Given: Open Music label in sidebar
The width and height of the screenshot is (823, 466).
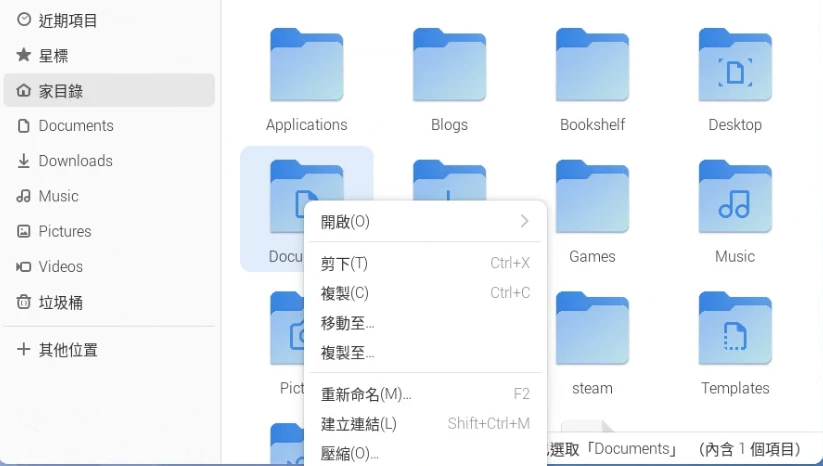Looking at the screenshot, I should click(58, 196).
